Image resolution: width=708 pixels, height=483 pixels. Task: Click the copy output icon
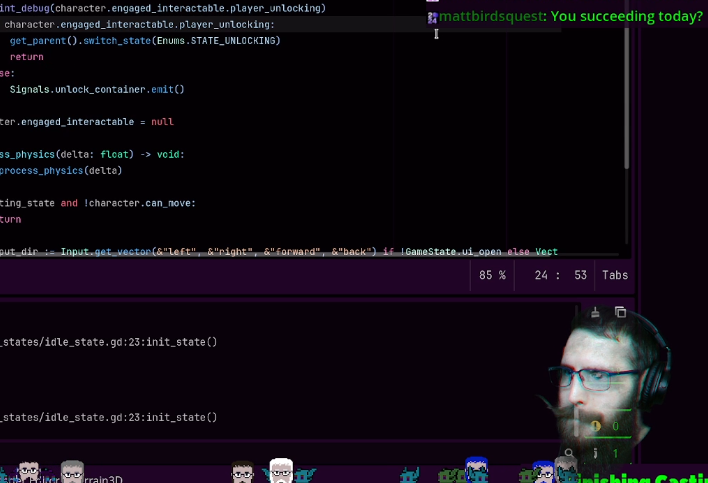coord(620,313)
